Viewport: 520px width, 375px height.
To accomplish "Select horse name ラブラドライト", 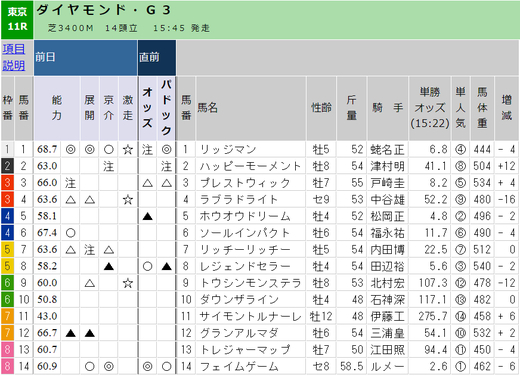I will tap(239, 199).
